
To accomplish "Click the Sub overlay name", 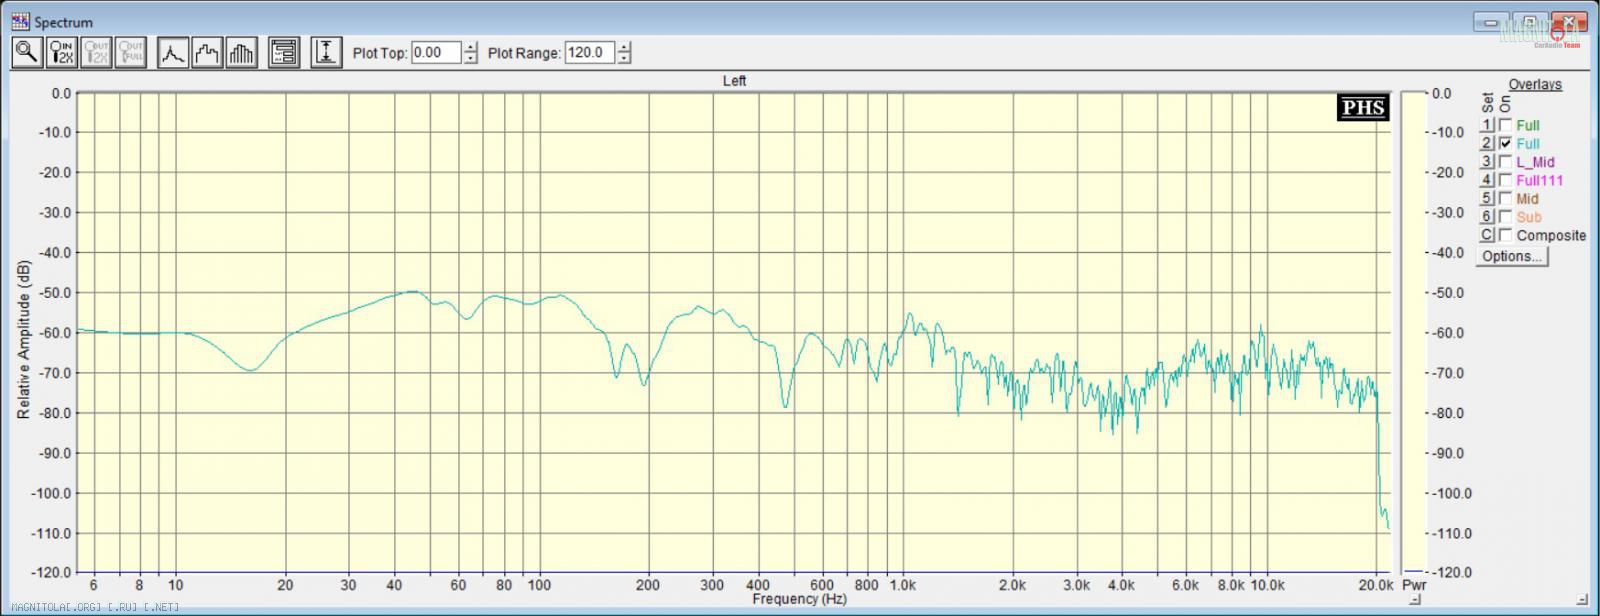I will pyautogui.click(x=1528, y=217).
